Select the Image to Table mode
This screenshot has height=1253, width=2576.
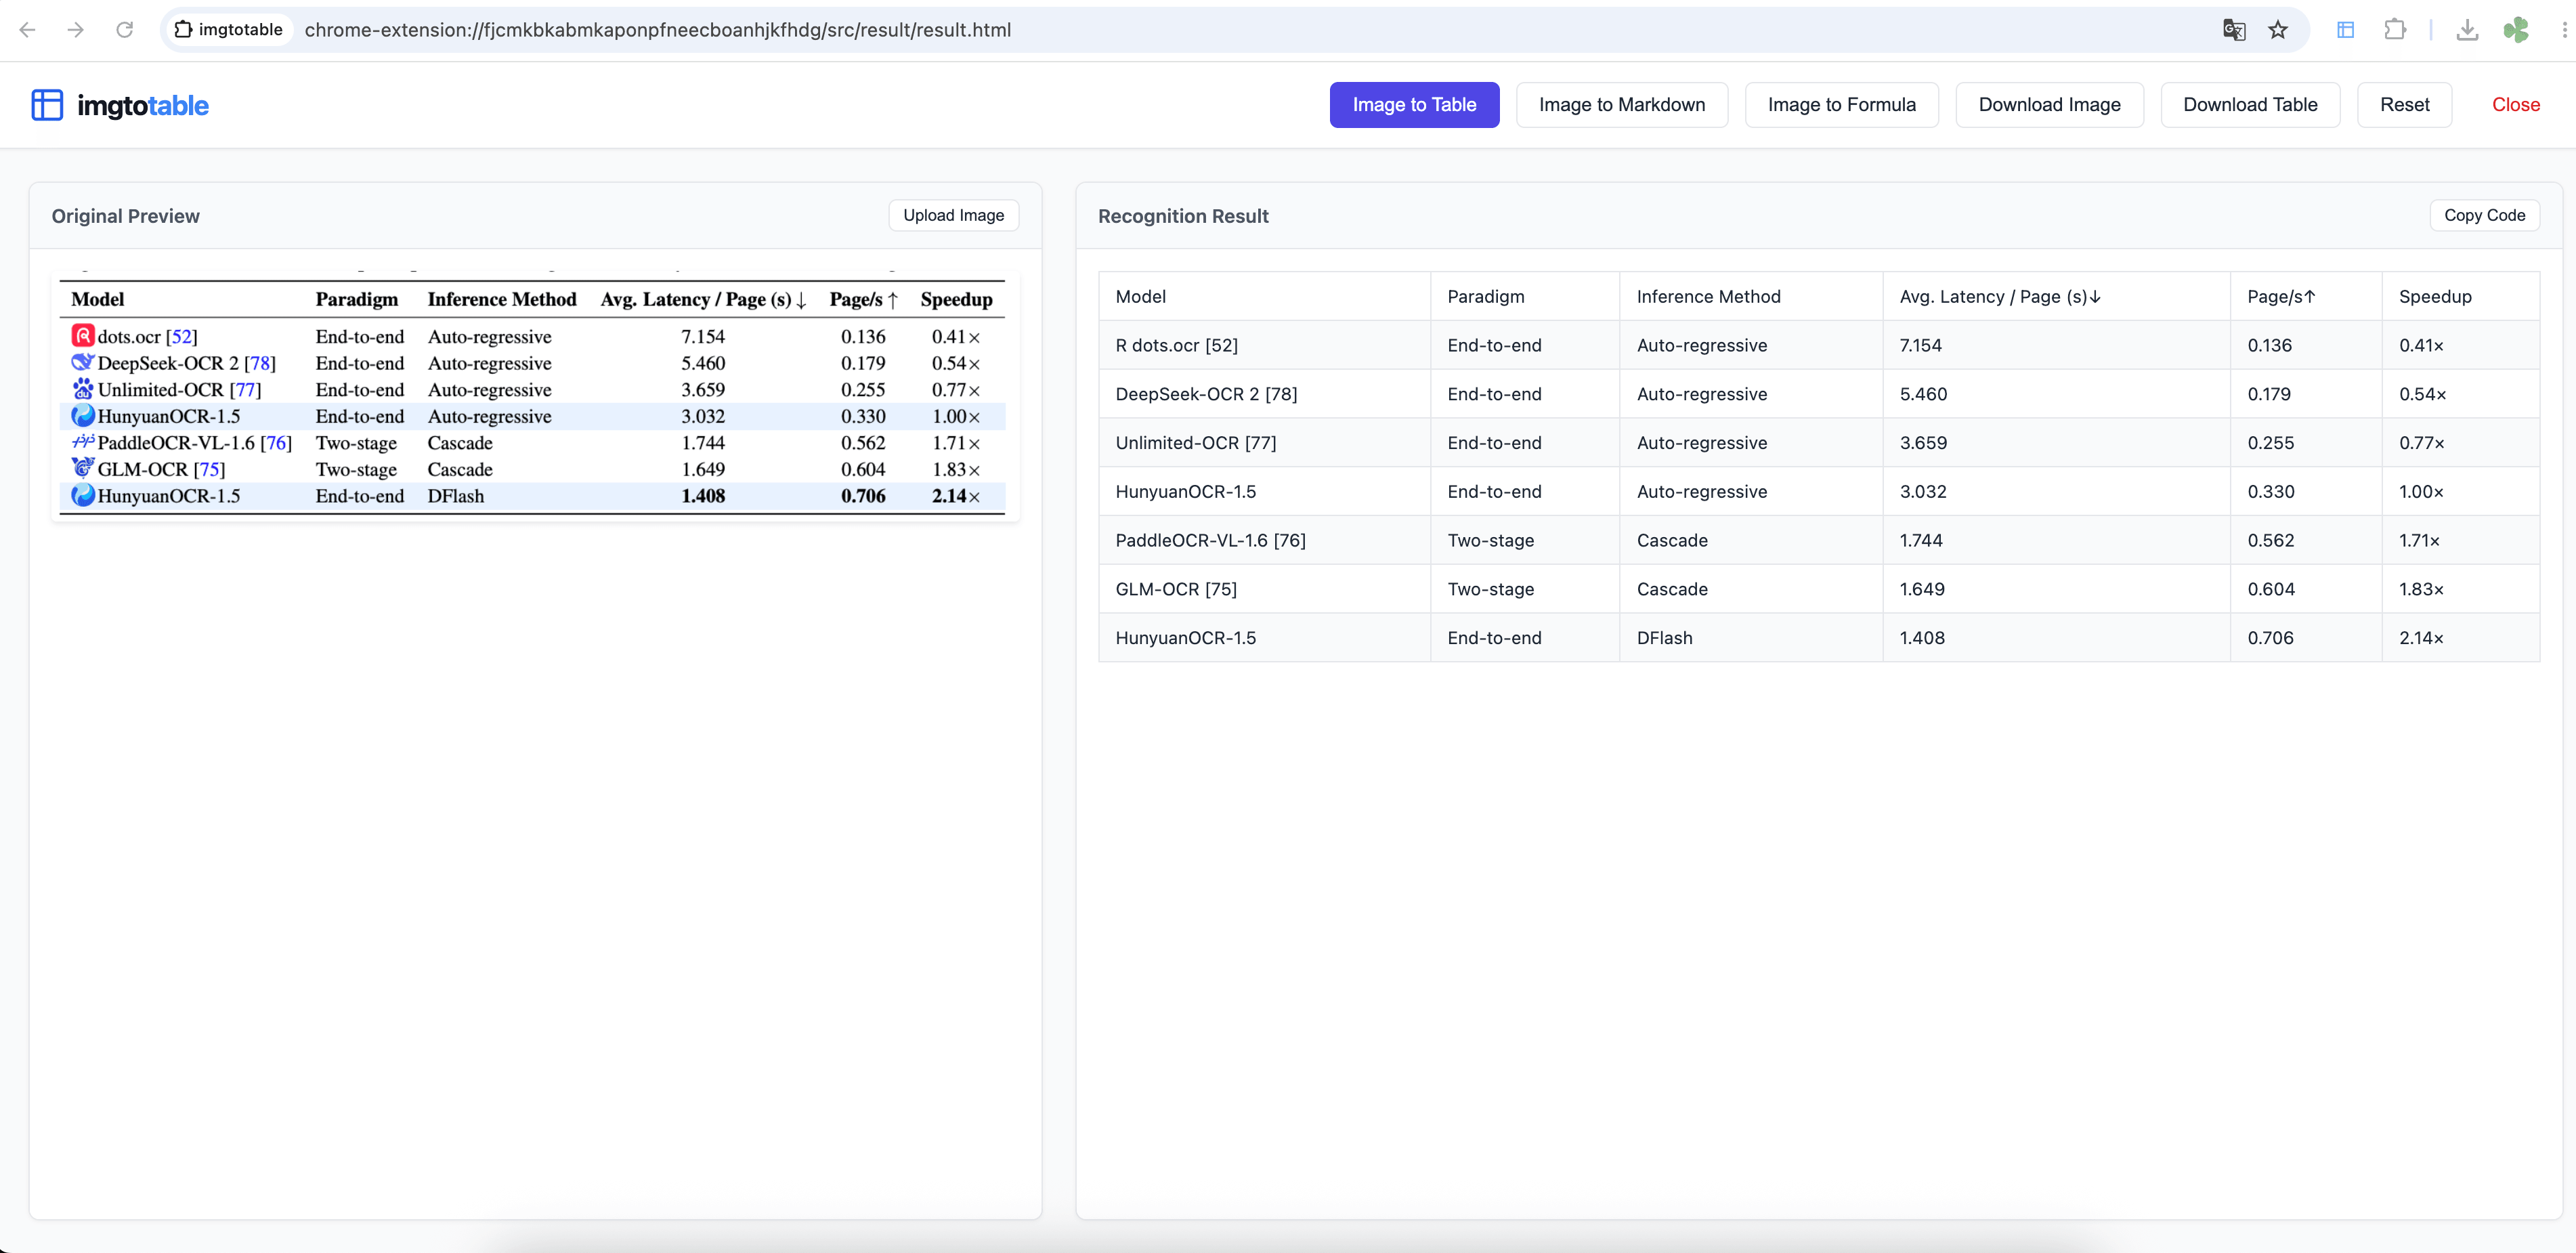(1414, 105)
